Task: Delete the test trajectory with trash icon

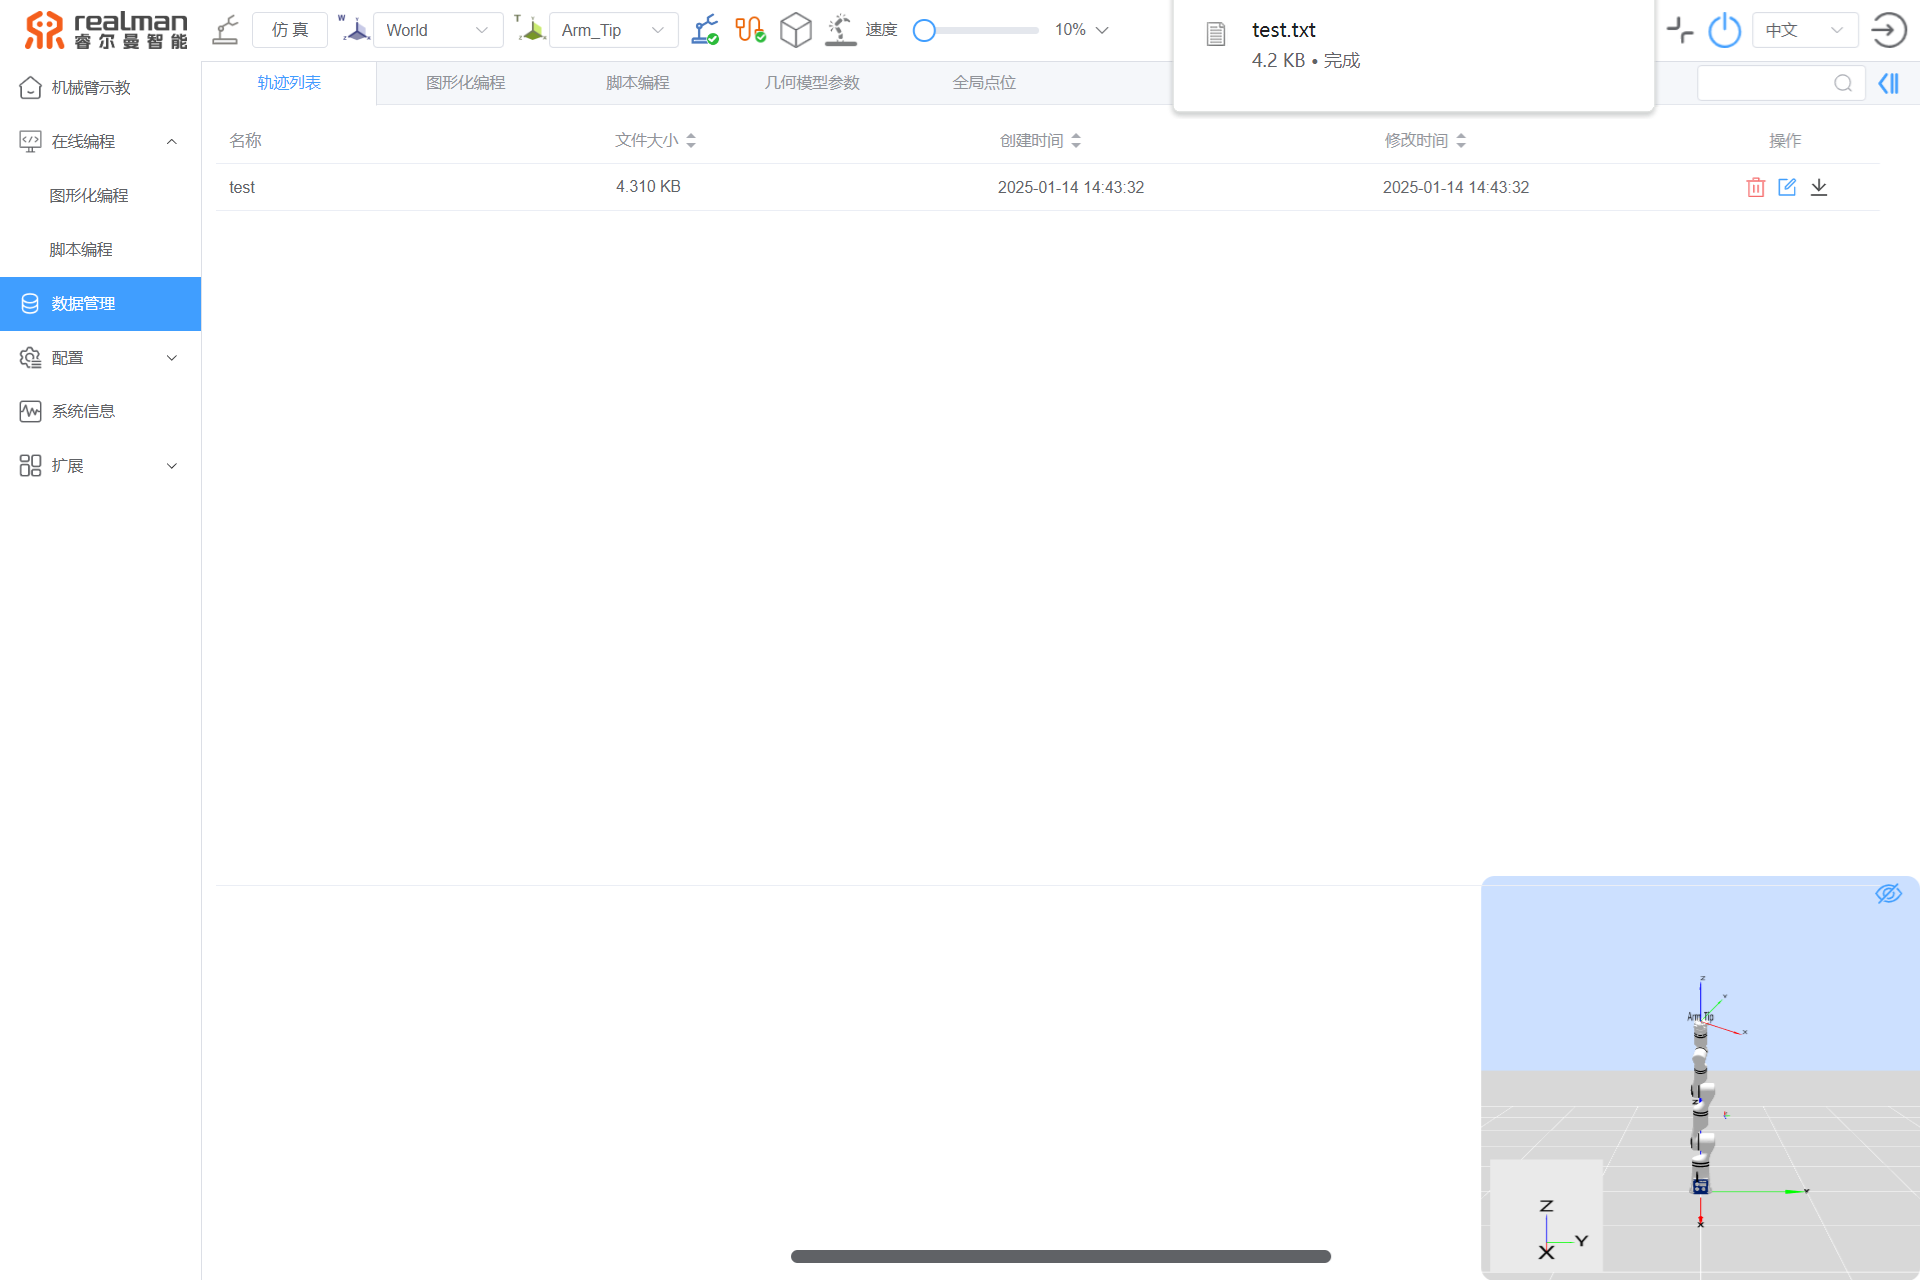Action: 1755,187
